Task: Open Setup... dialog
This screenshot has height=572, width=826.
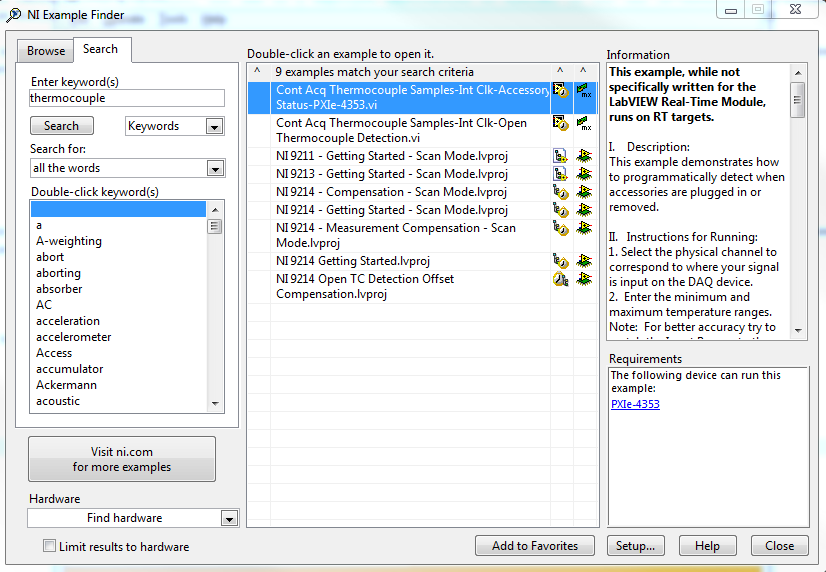Action: point(635,546)
